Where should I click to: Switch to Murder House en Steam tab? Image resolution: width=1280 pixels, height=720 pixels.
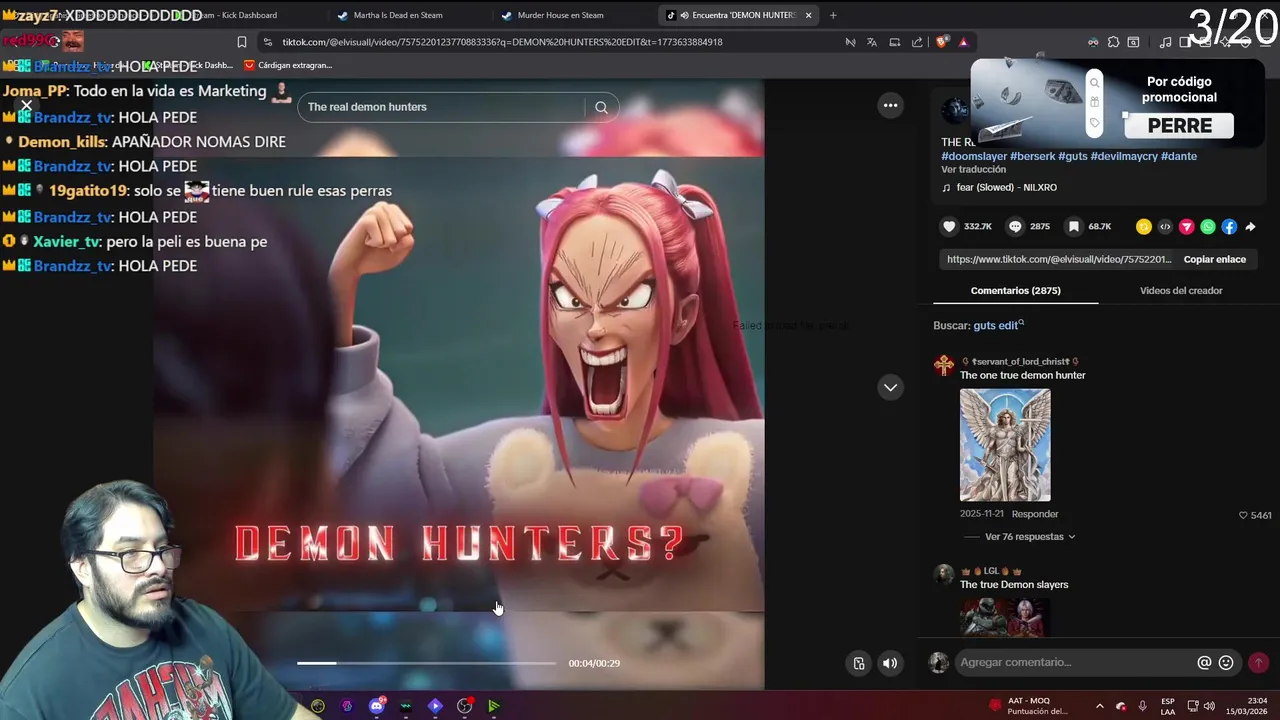pyautogui.click(x=560, y=15)
